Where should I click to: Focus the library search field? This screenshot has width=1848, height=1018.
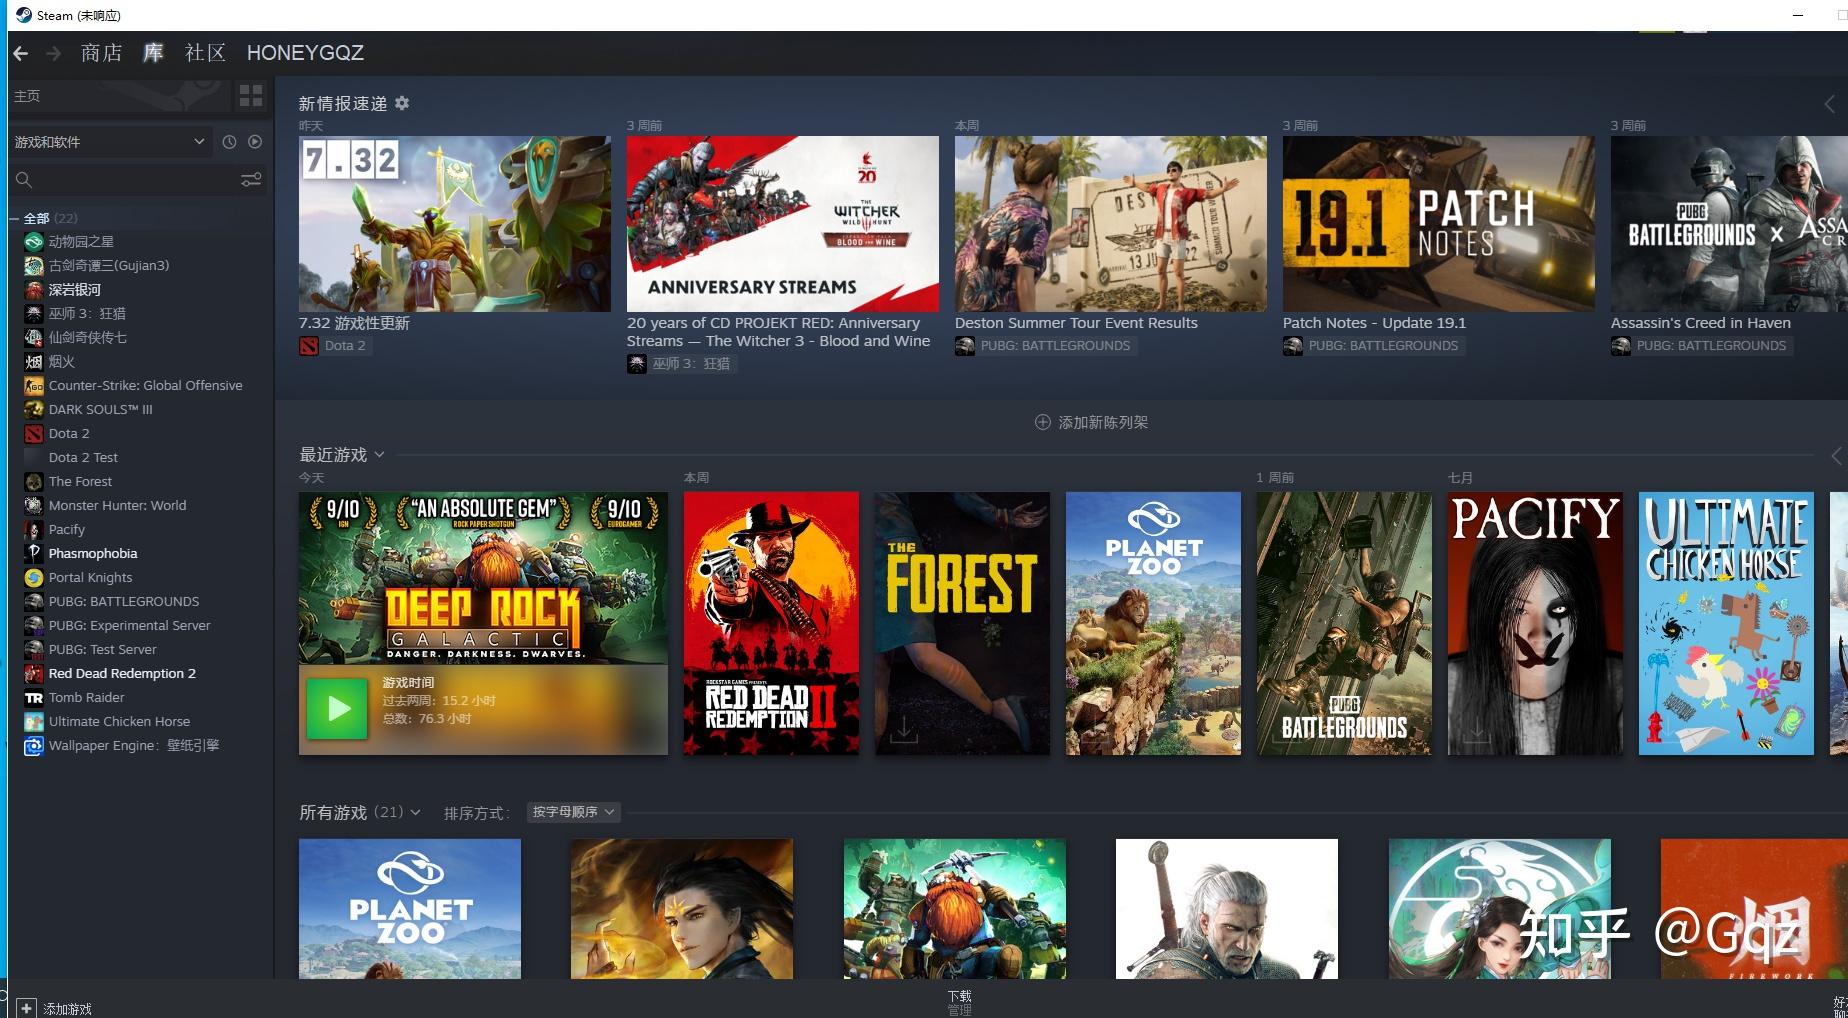[x=124, y=180]
